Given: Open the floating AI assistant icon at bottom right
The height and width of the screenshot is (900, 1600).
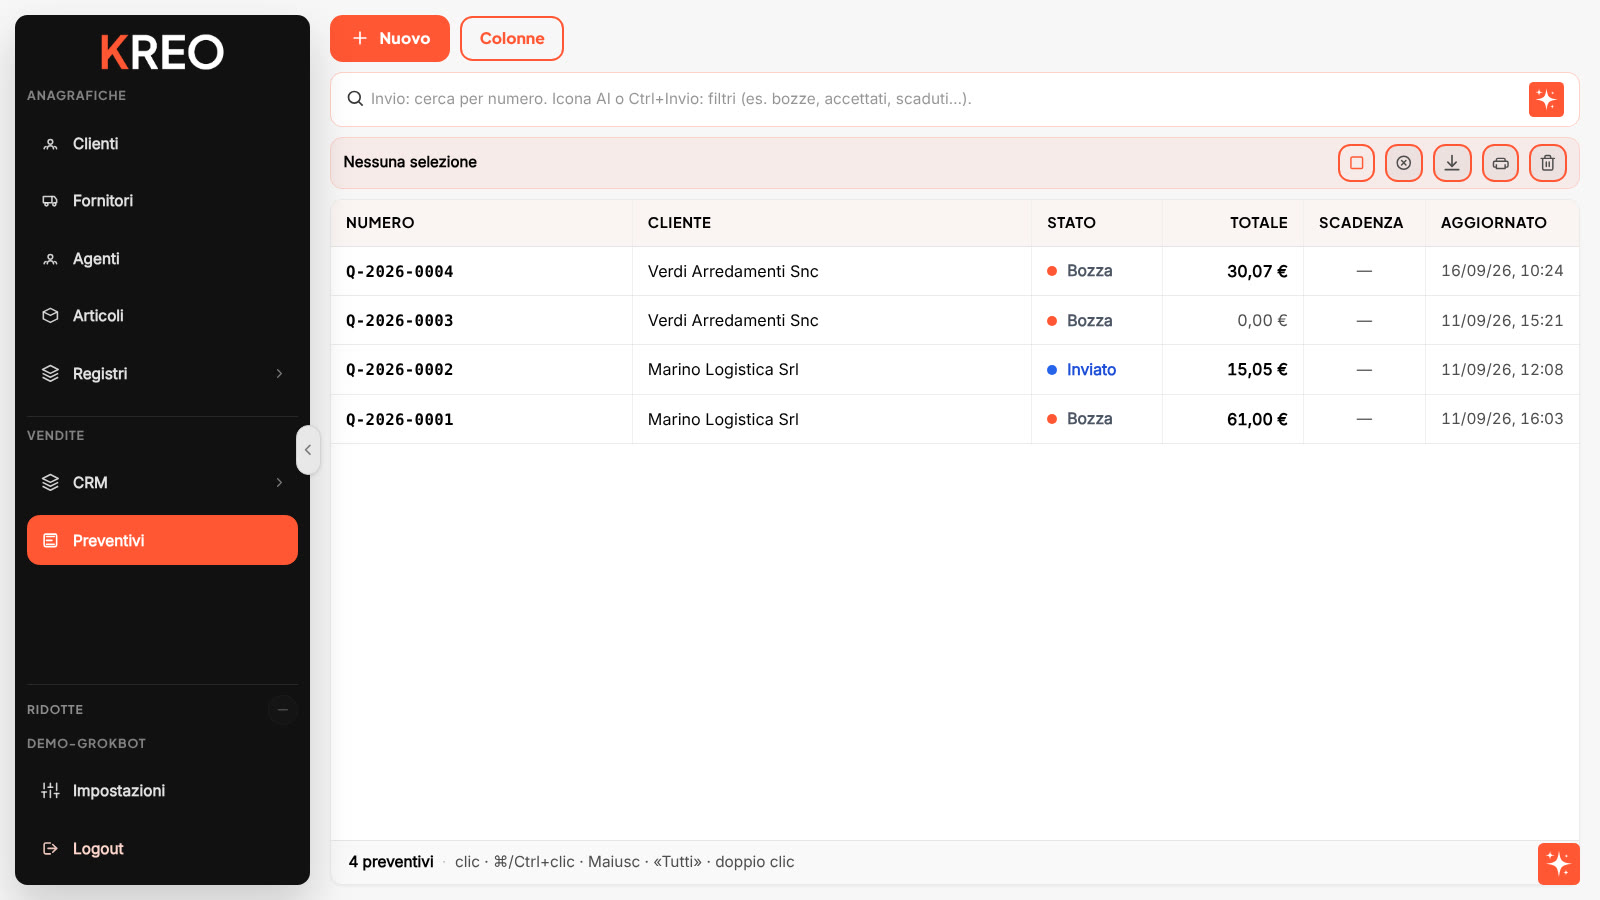Looking at the screenshot, I should pos(1558,864).
